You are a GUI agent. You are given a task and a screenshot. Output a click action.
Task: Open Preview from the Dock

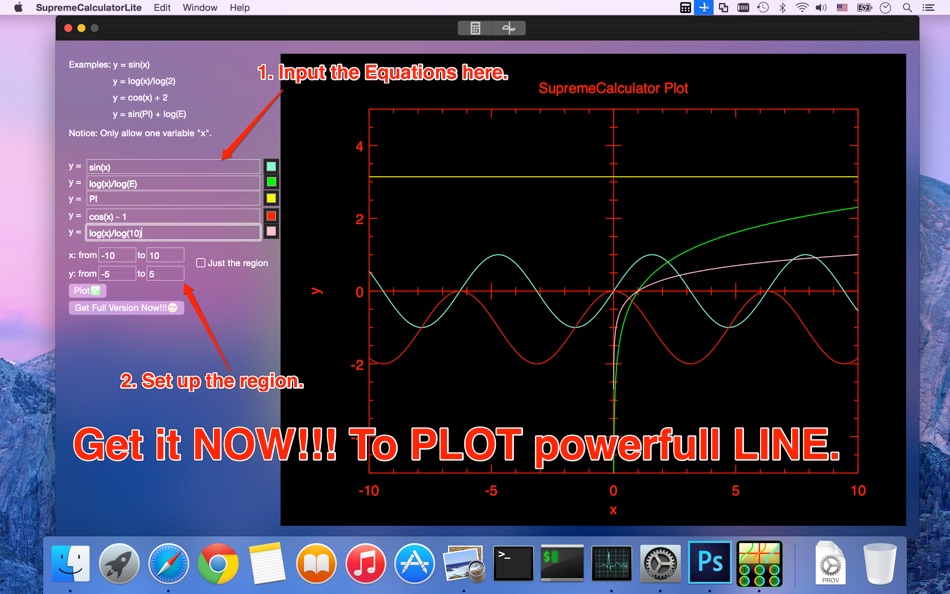coord(463,564)
